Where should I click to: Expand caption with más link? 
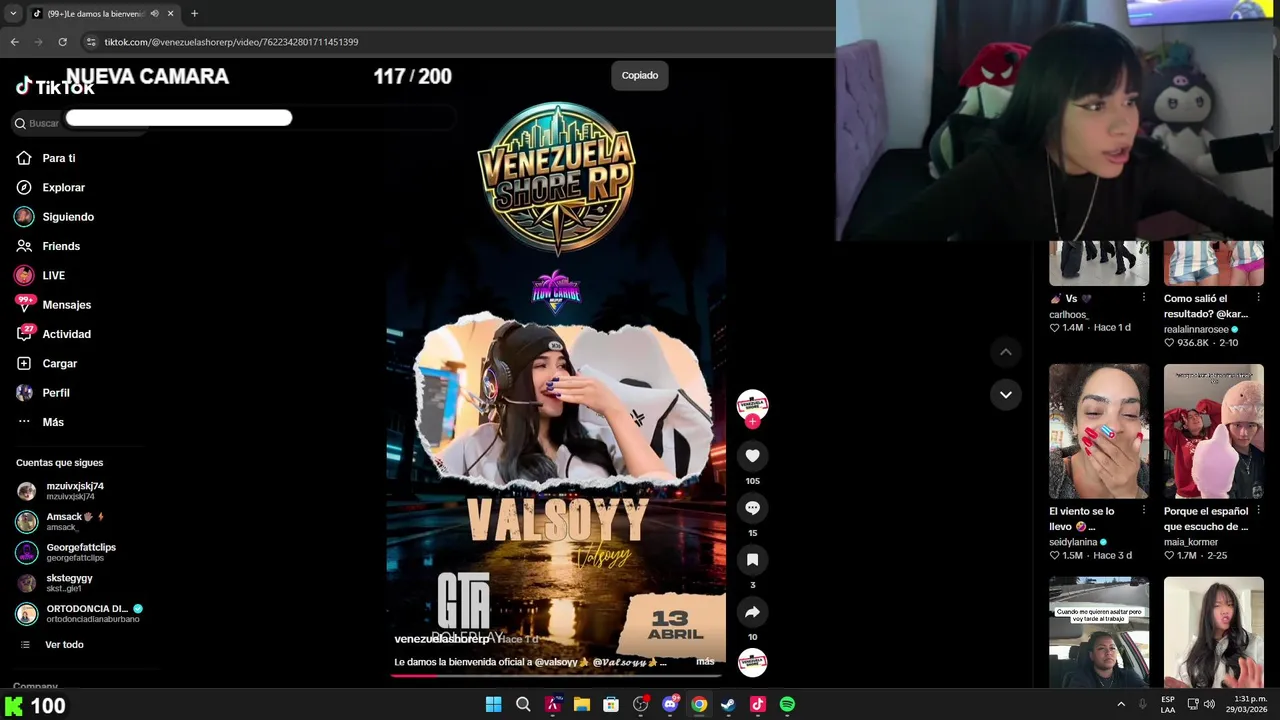click(x=705, y=662)
